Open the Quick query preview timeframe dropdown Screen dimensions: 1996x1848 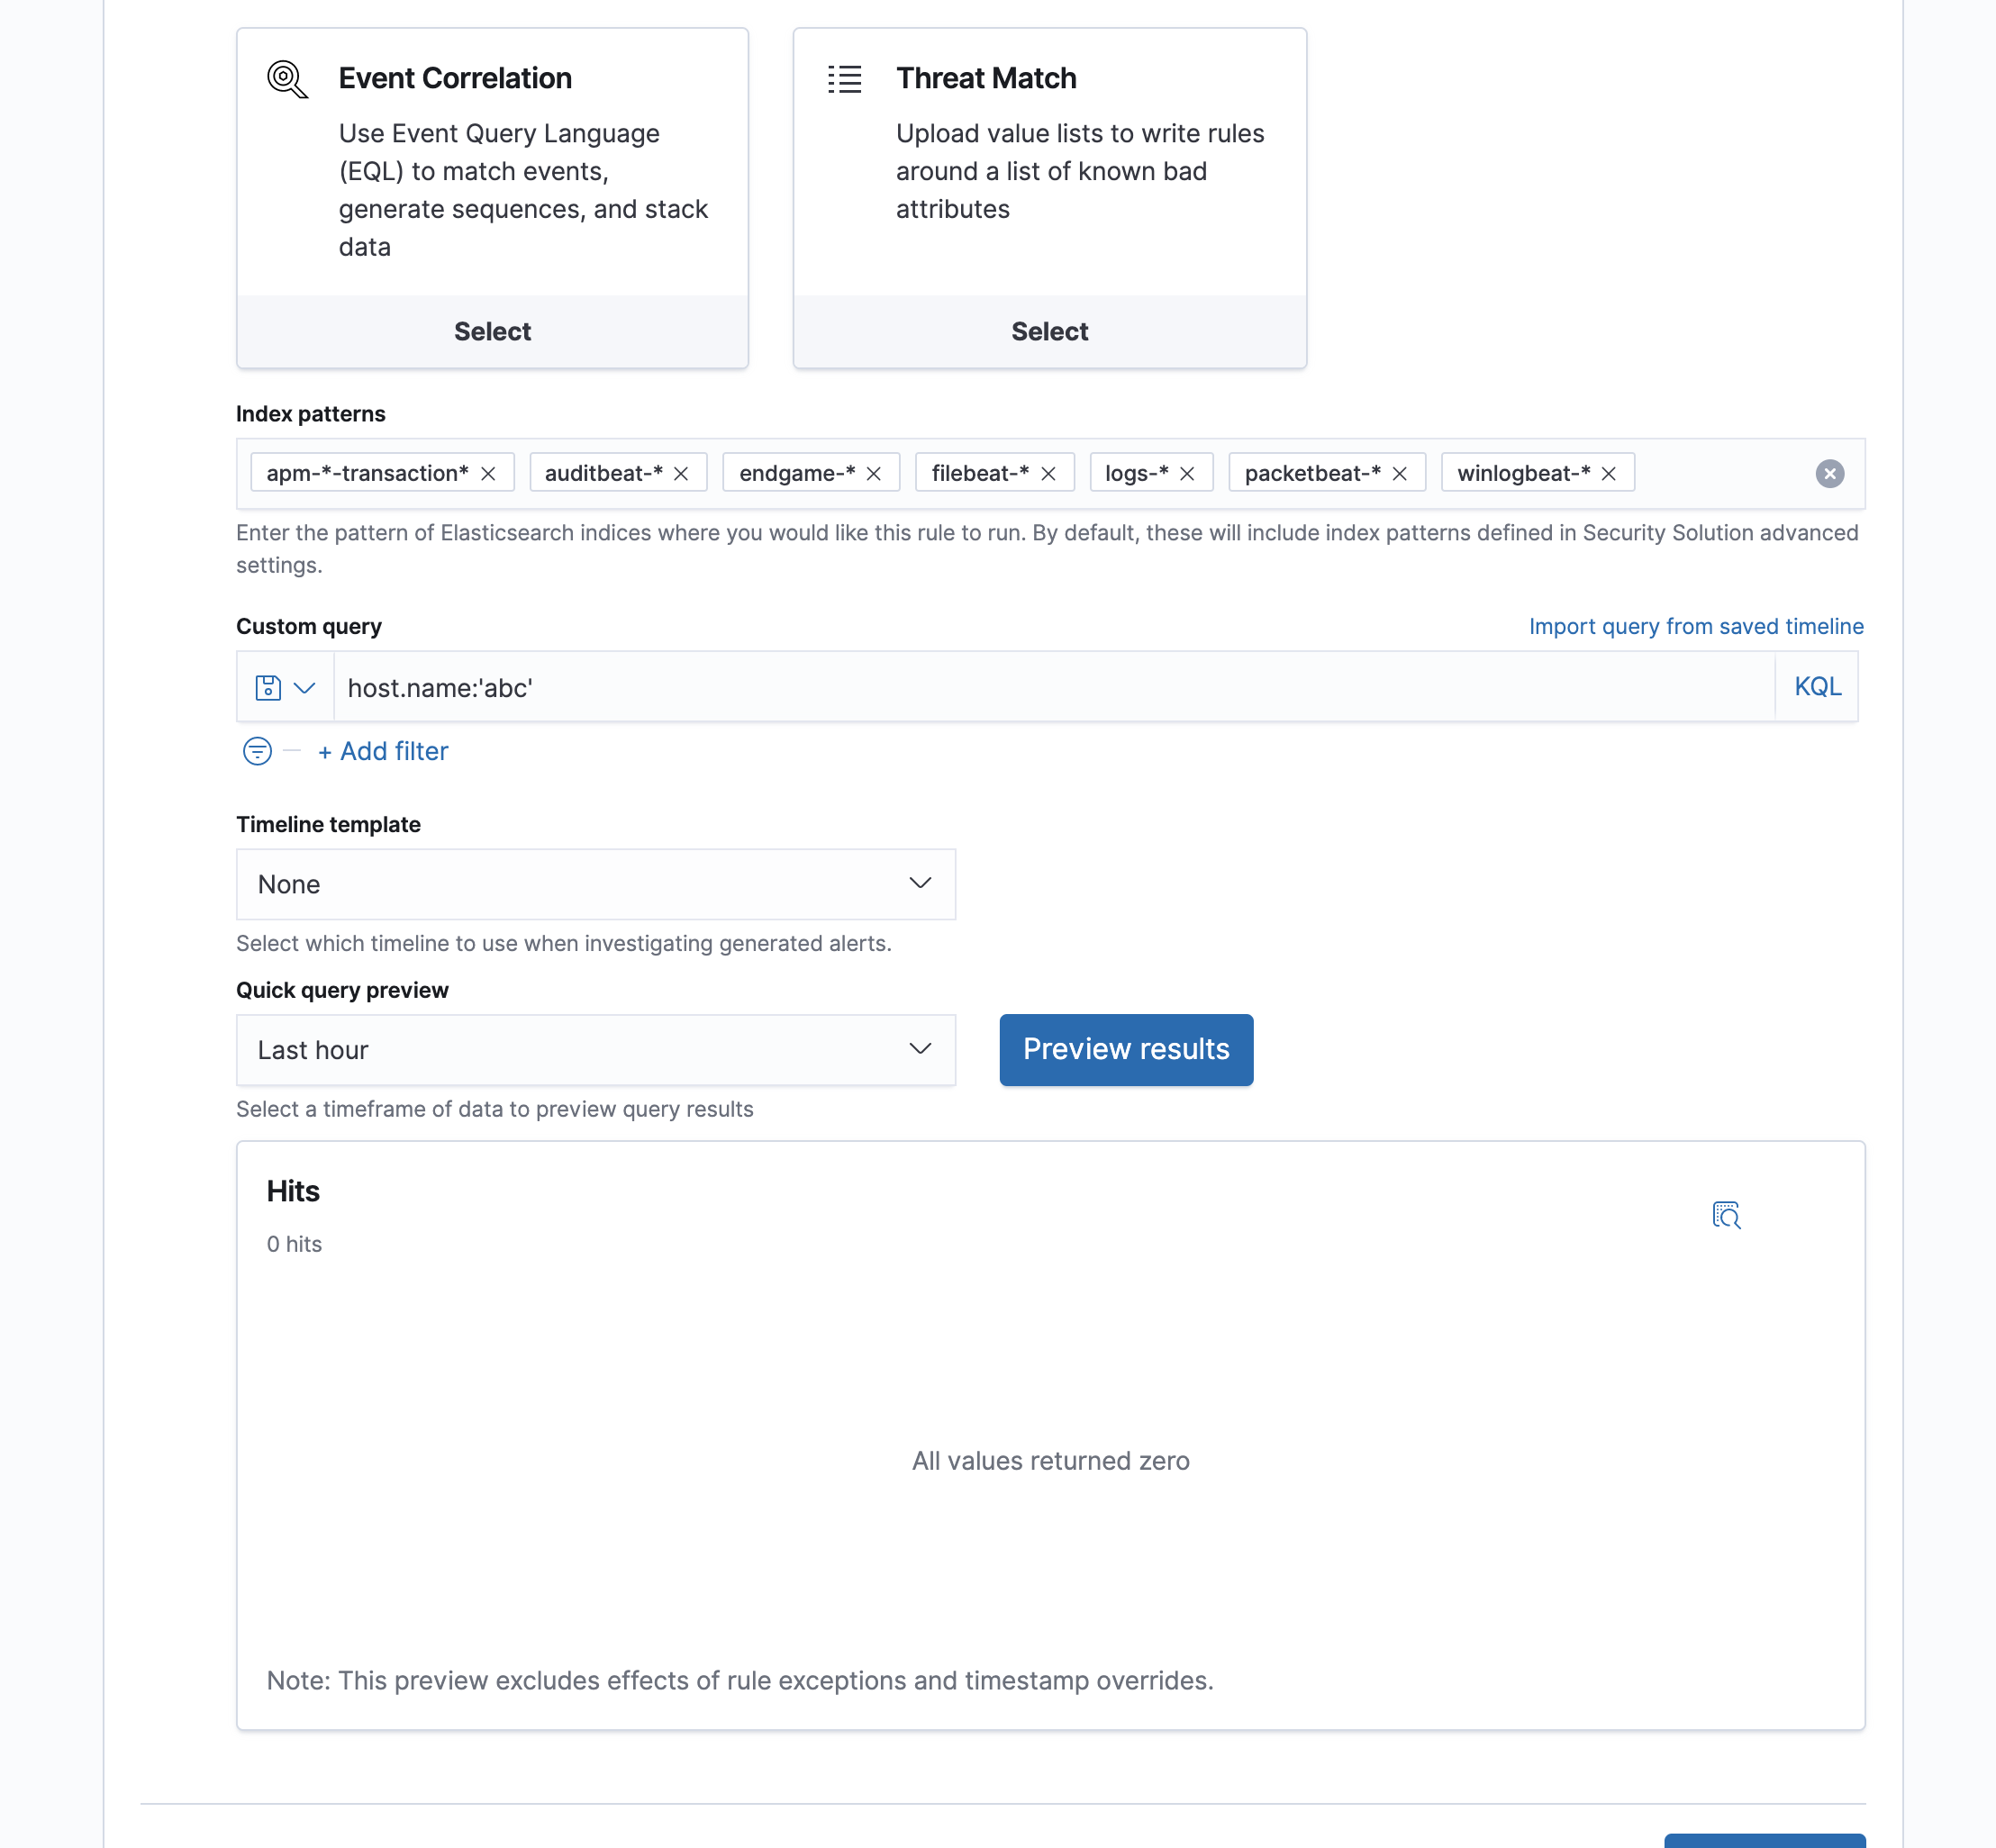pyautogui.click(x=595, y=1050)
